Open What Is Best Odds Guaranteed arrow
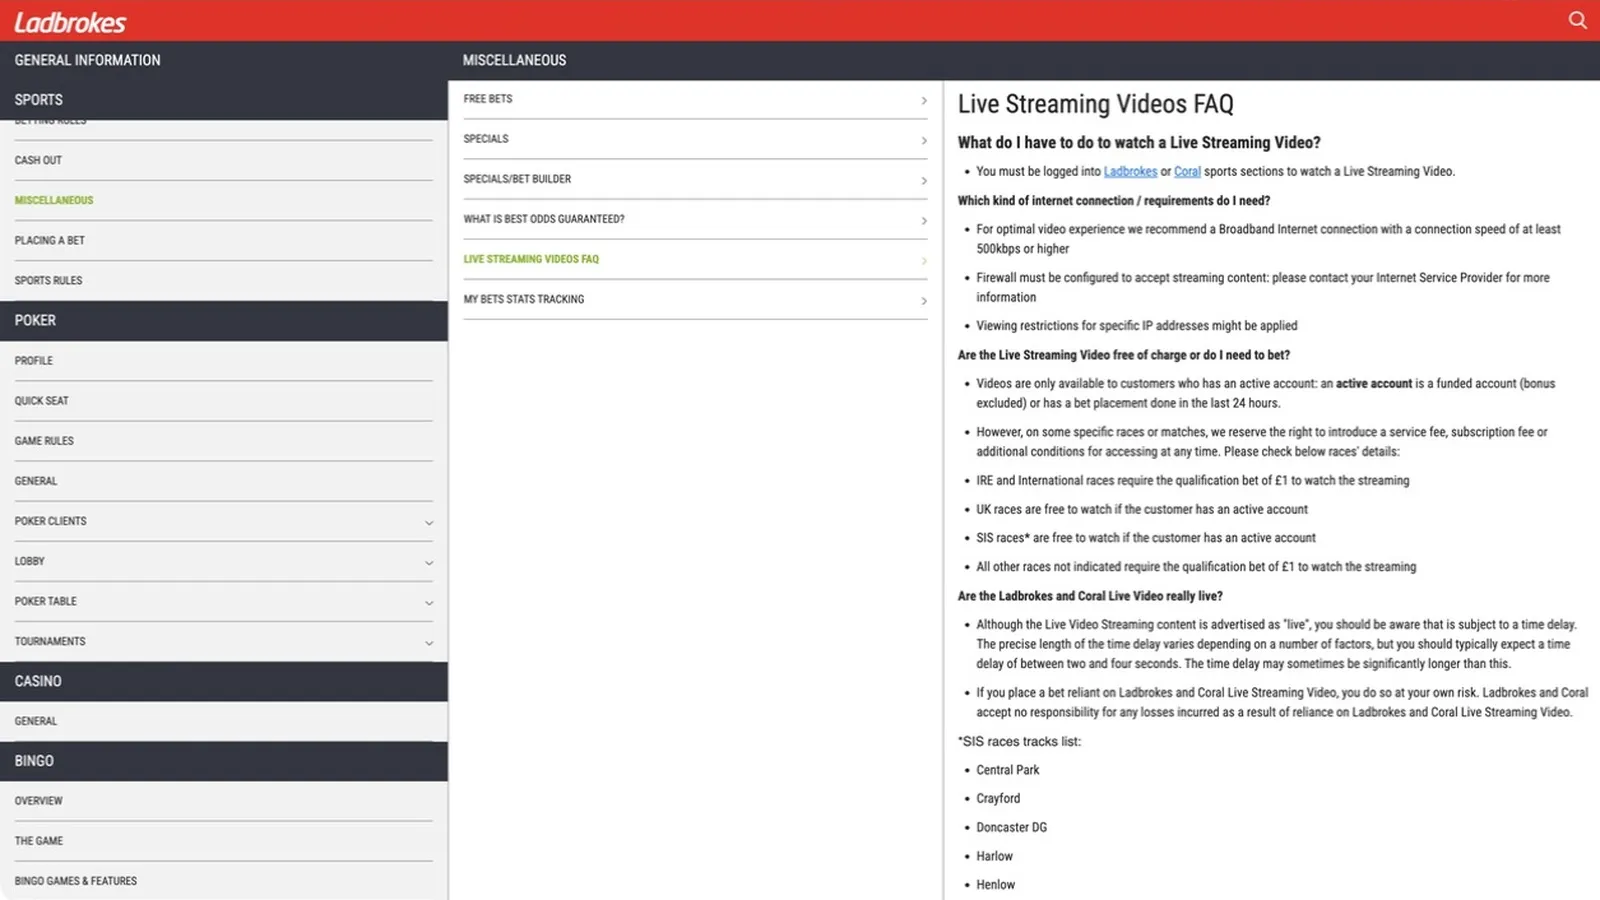Viewport: 1600px width, 900px height. click(923, 220)
